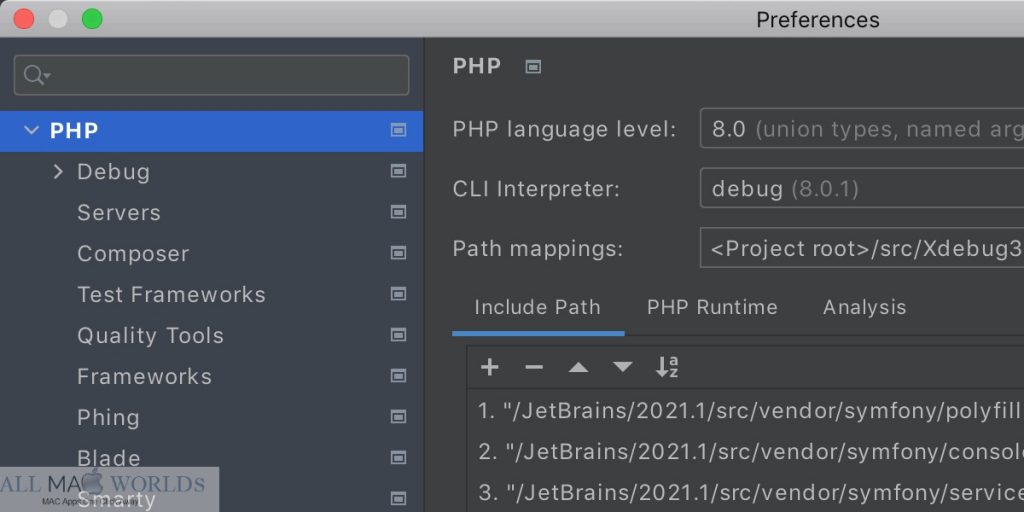Collapse the PHP settings tree node
The image size is (1024, 512).
[x=31, y=131]
